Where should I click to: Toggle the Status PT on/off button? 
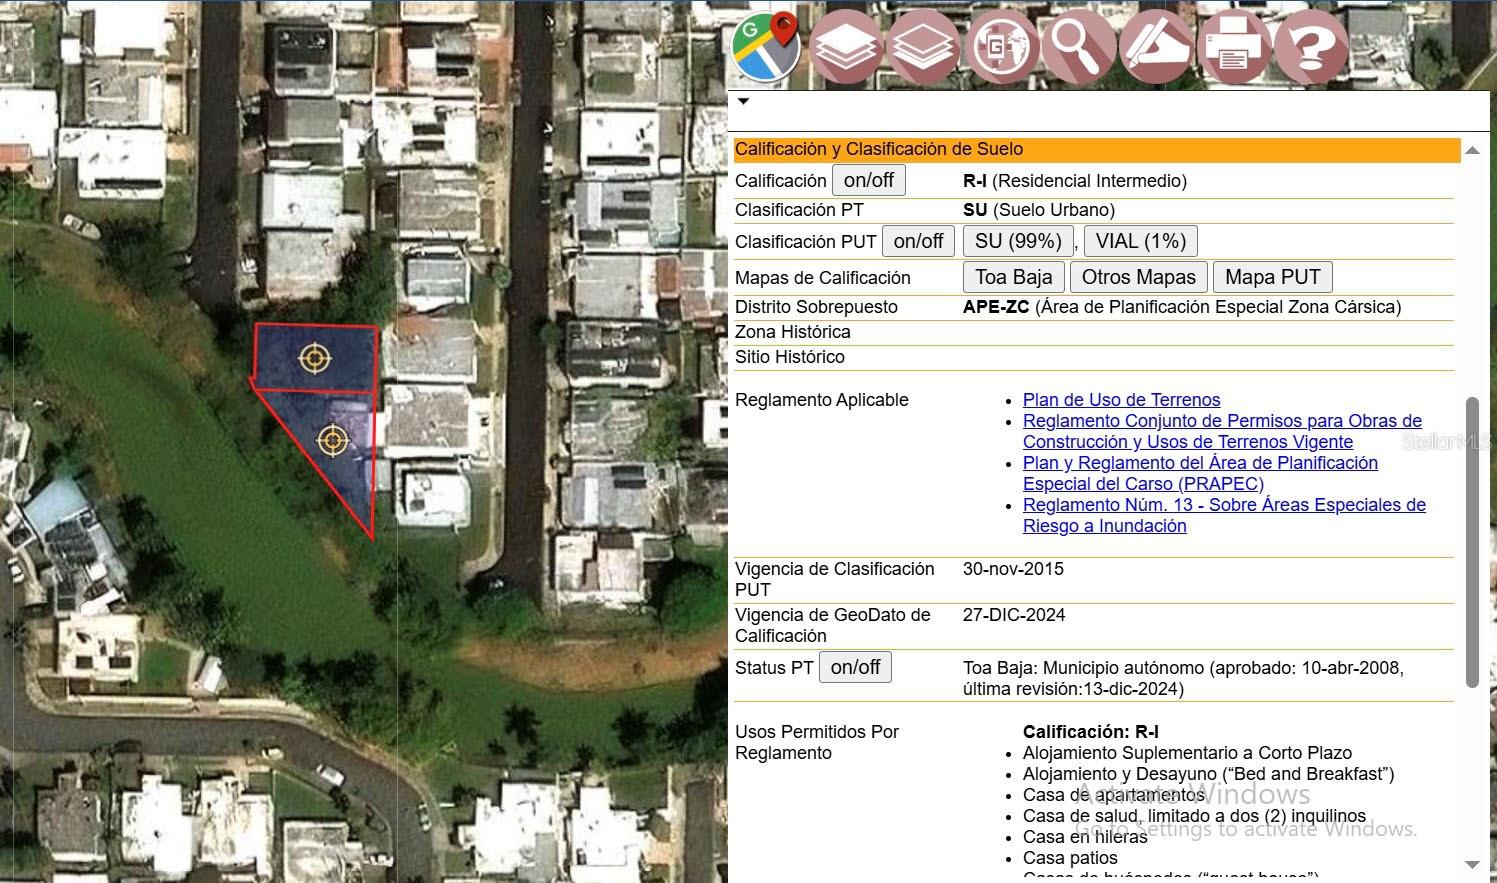click(855, 667)
